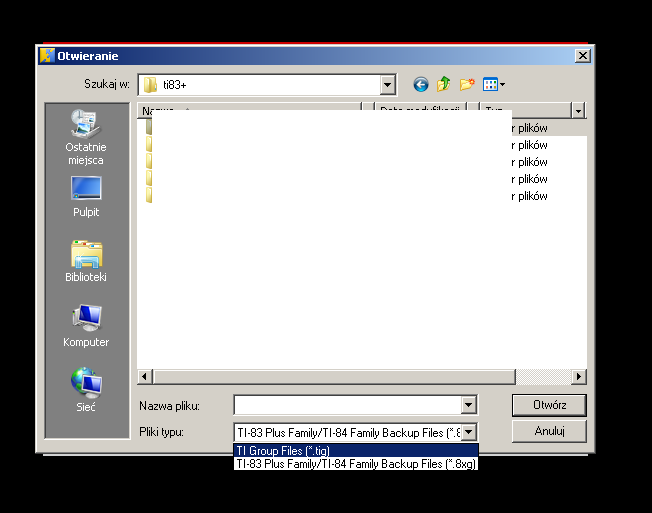Click inside the Nazwa pliku text field
652x513 pixels.
coord(346,405)
